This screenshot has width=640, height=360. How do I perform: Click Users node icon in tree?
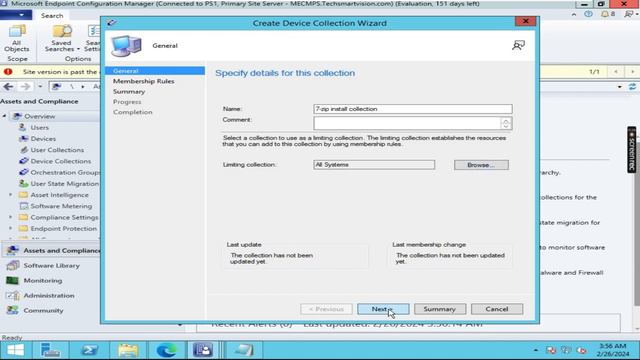point(23,127)
